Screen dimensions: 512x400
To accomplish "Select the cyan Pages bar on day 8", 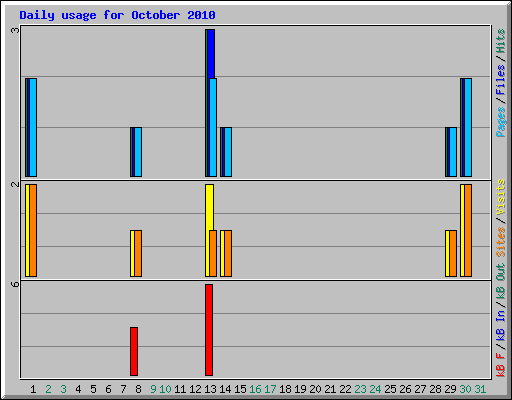I will pyautogui.click(x=138, y=152).
